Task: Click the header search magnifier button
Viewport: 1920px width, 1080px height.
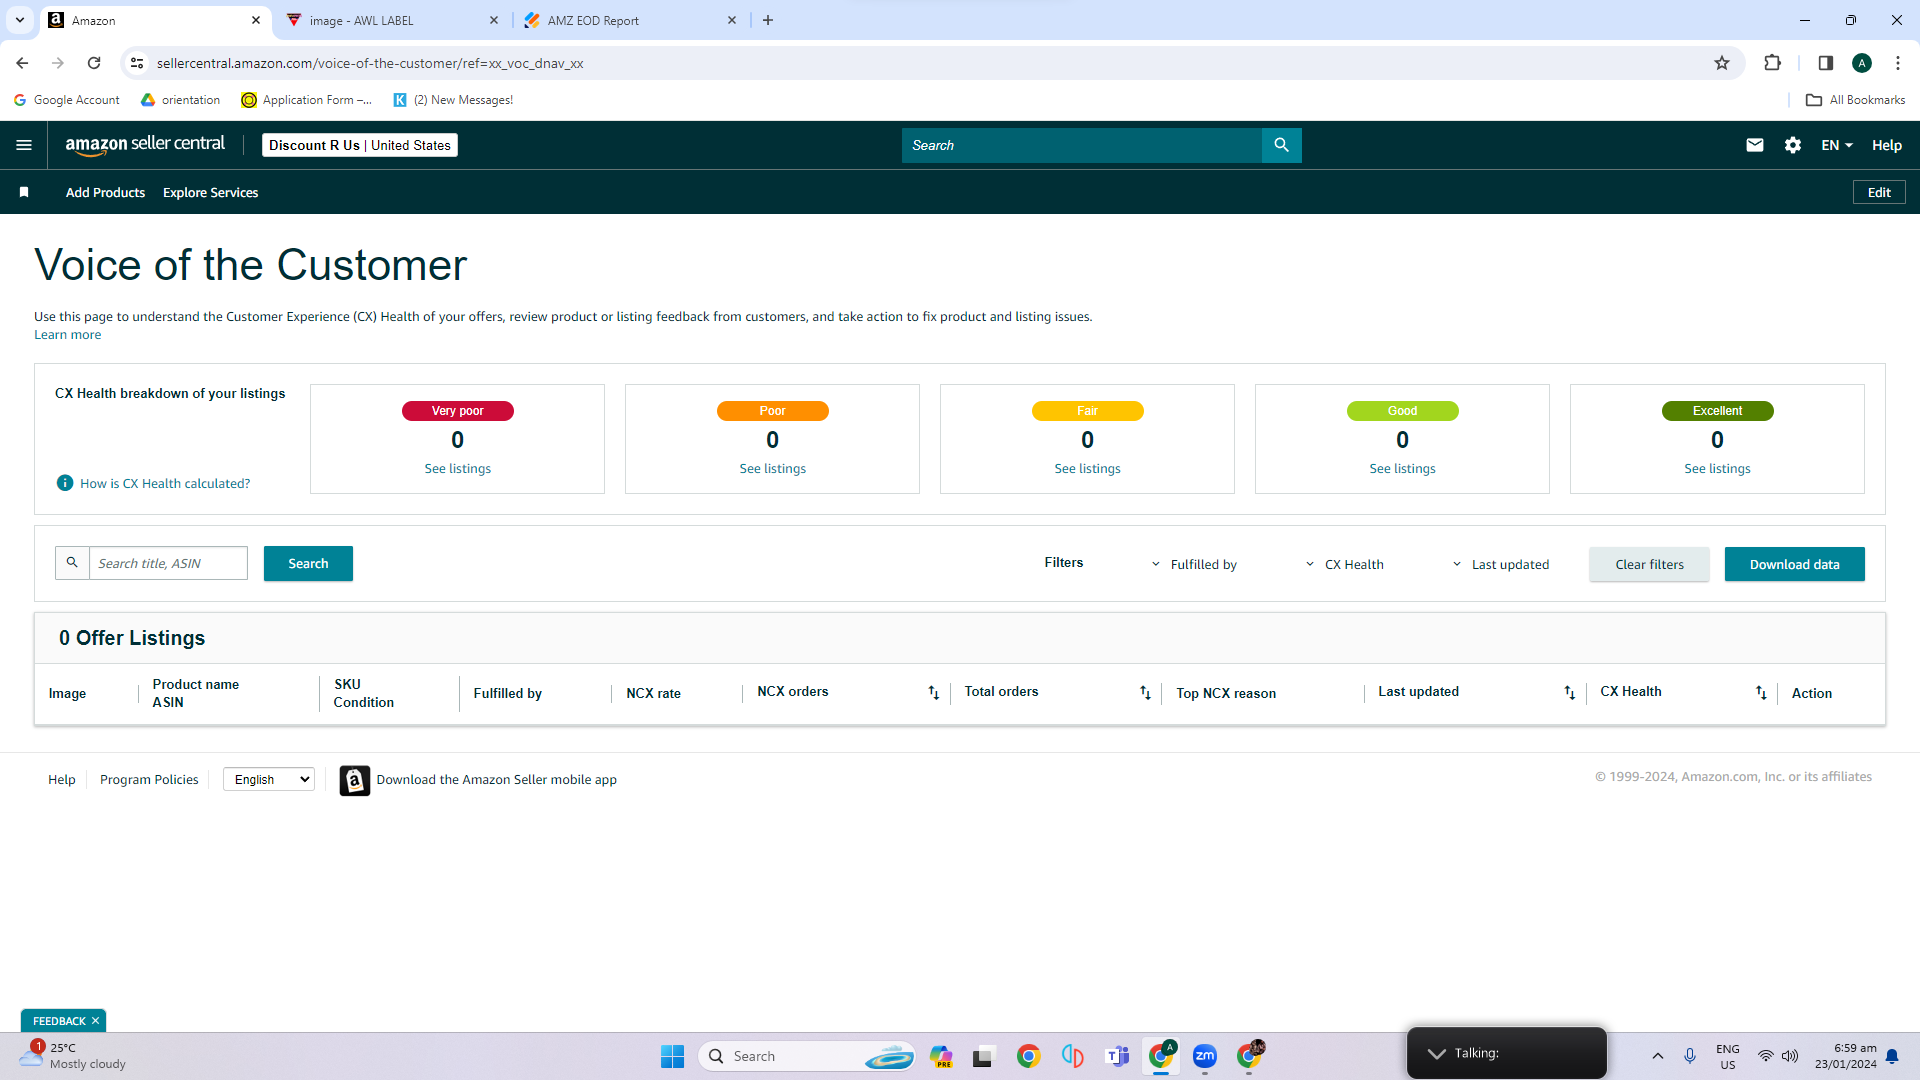Action: (x=1281, y=145)
